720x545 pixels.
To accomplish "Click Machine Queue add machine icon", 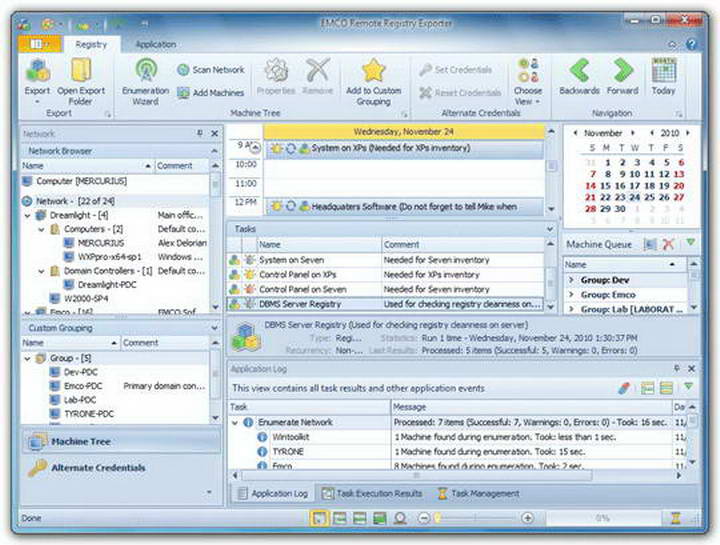I will coord(650,244).
